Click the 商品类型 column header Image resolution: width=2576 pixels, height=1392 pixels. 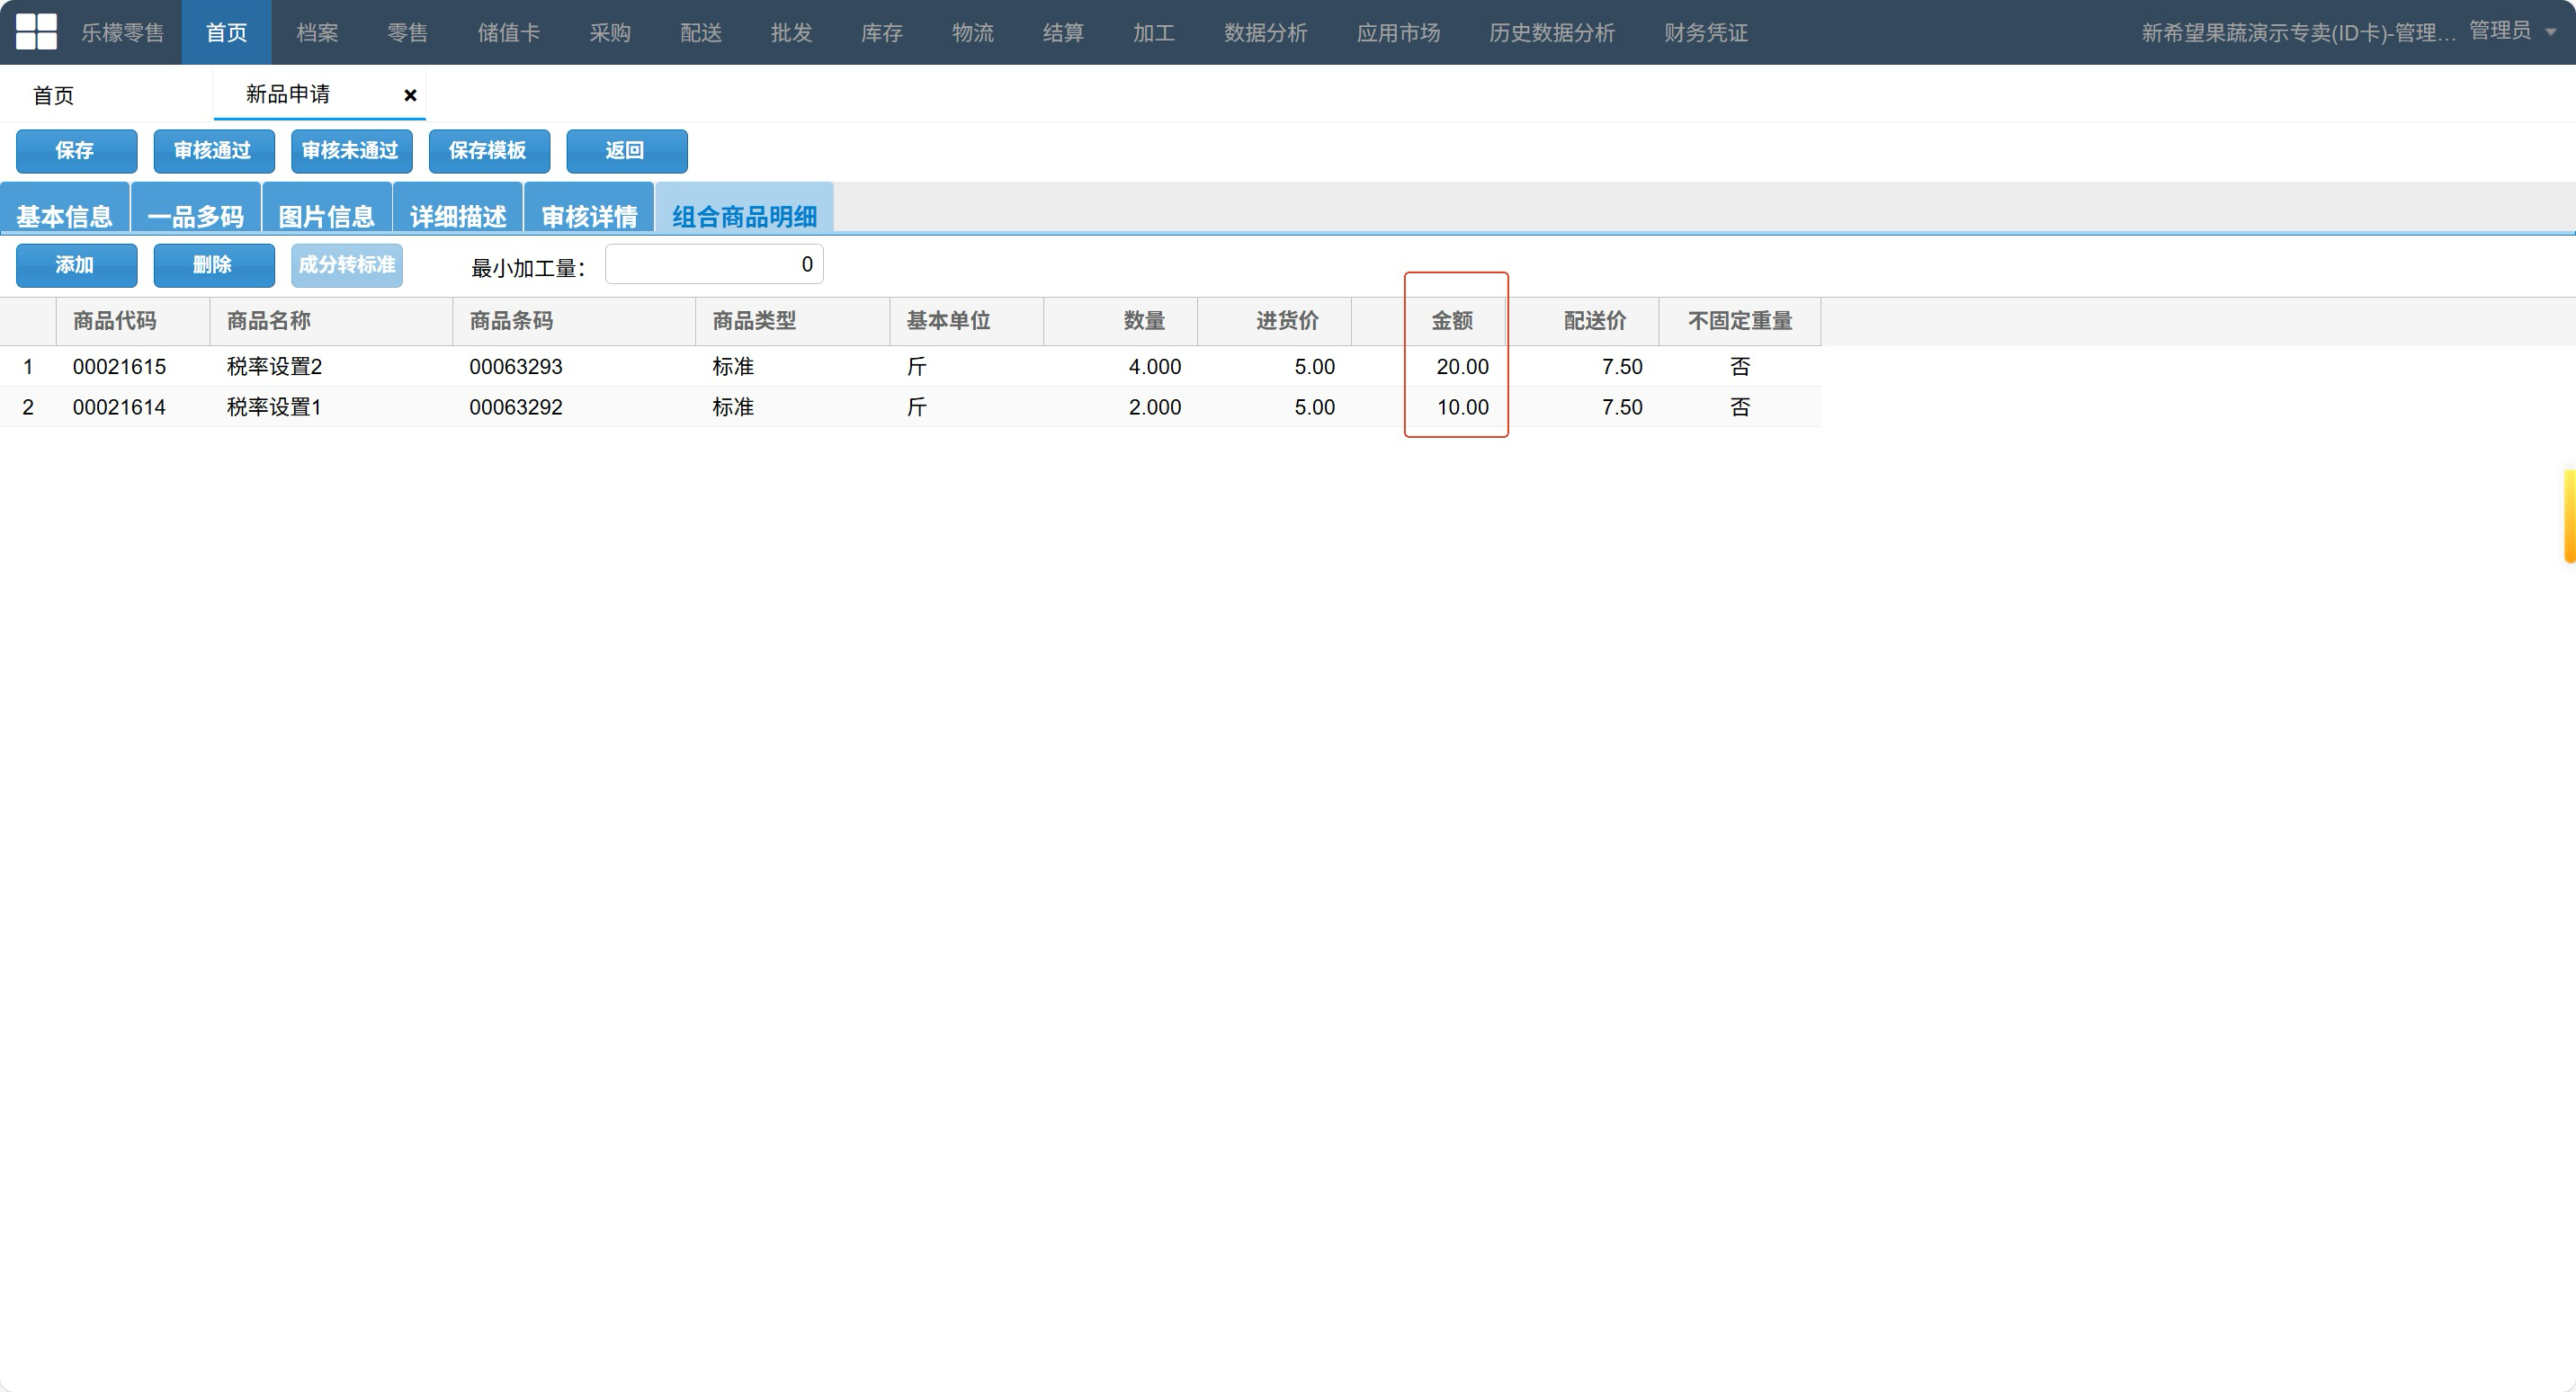[x=793, y=321]
